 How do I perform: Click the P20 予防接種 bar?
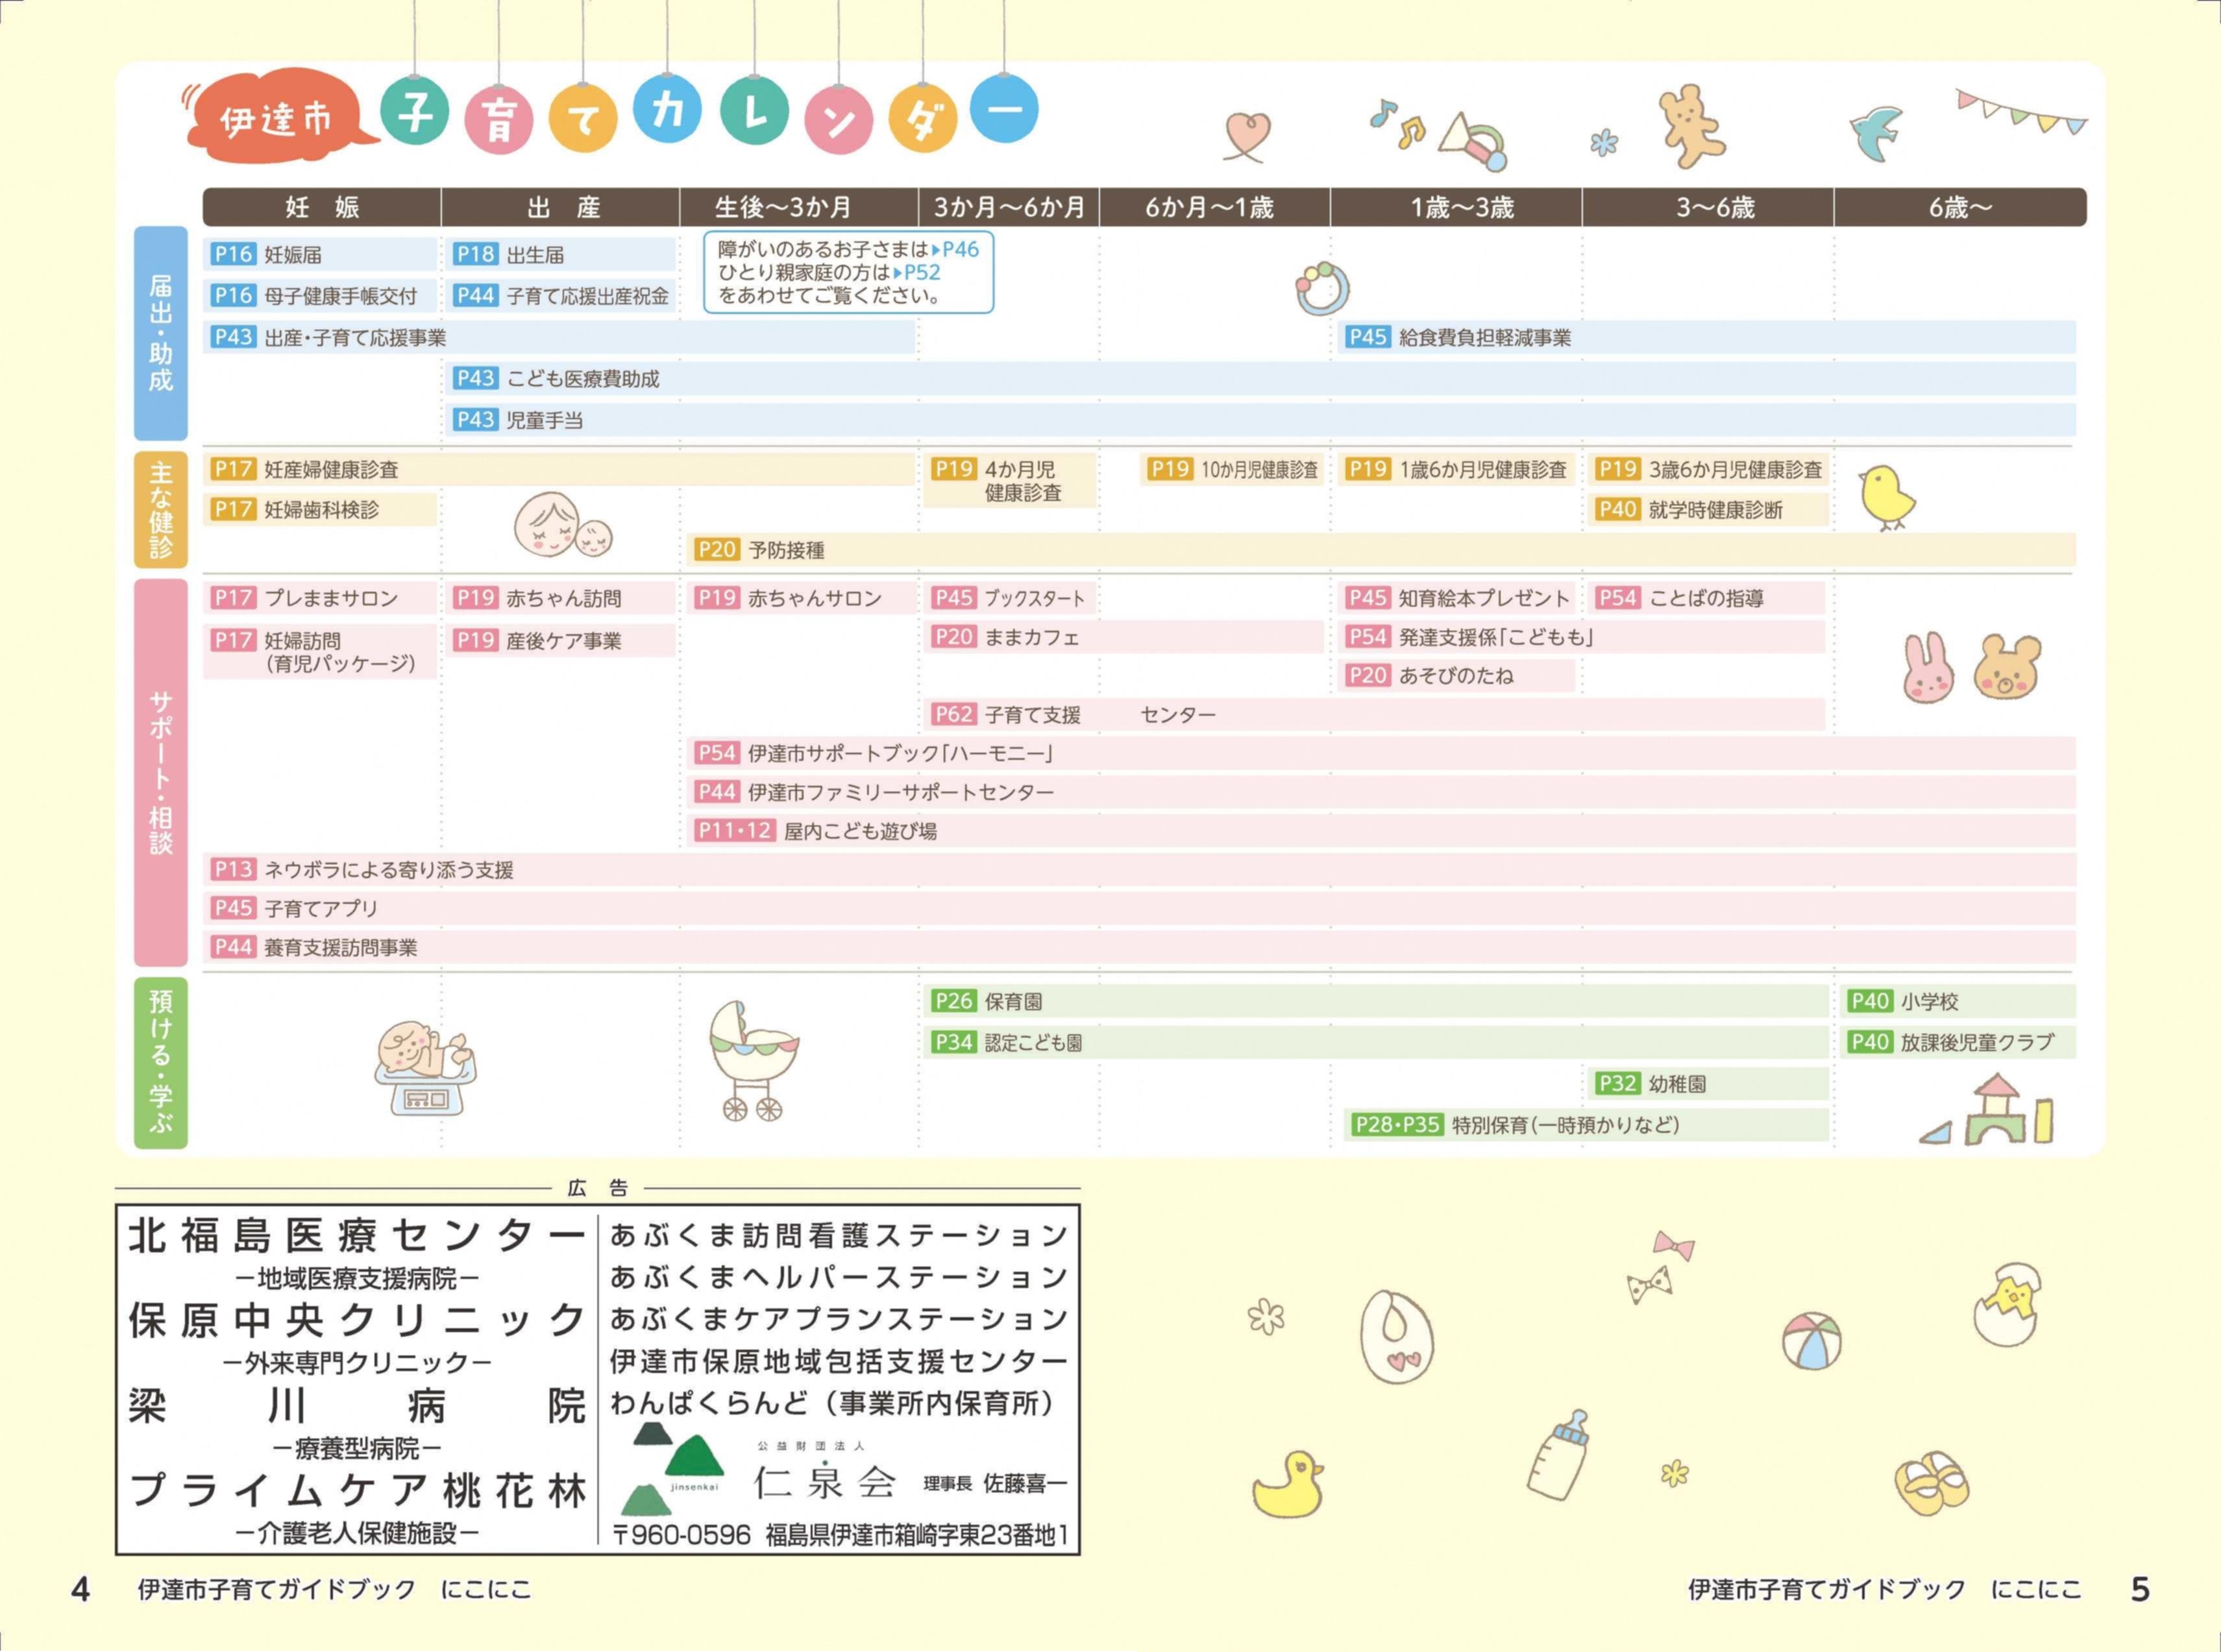point(1381,549)
